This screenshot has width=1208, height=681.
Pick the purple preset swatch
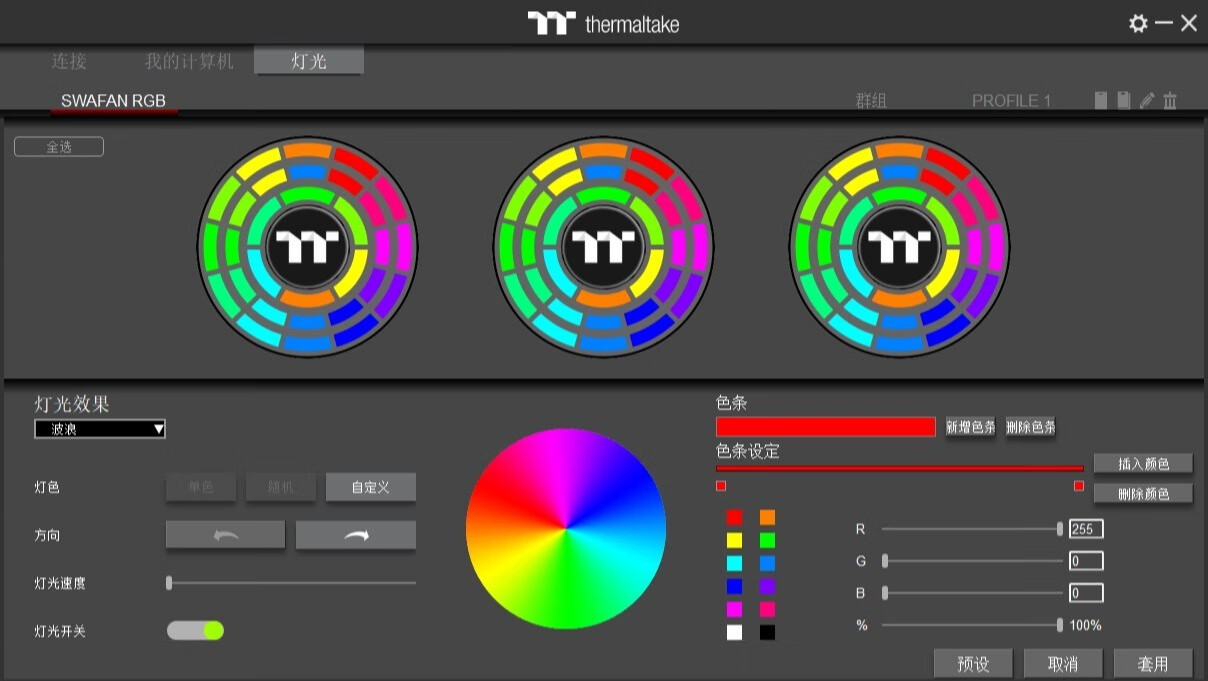[767, 586]
